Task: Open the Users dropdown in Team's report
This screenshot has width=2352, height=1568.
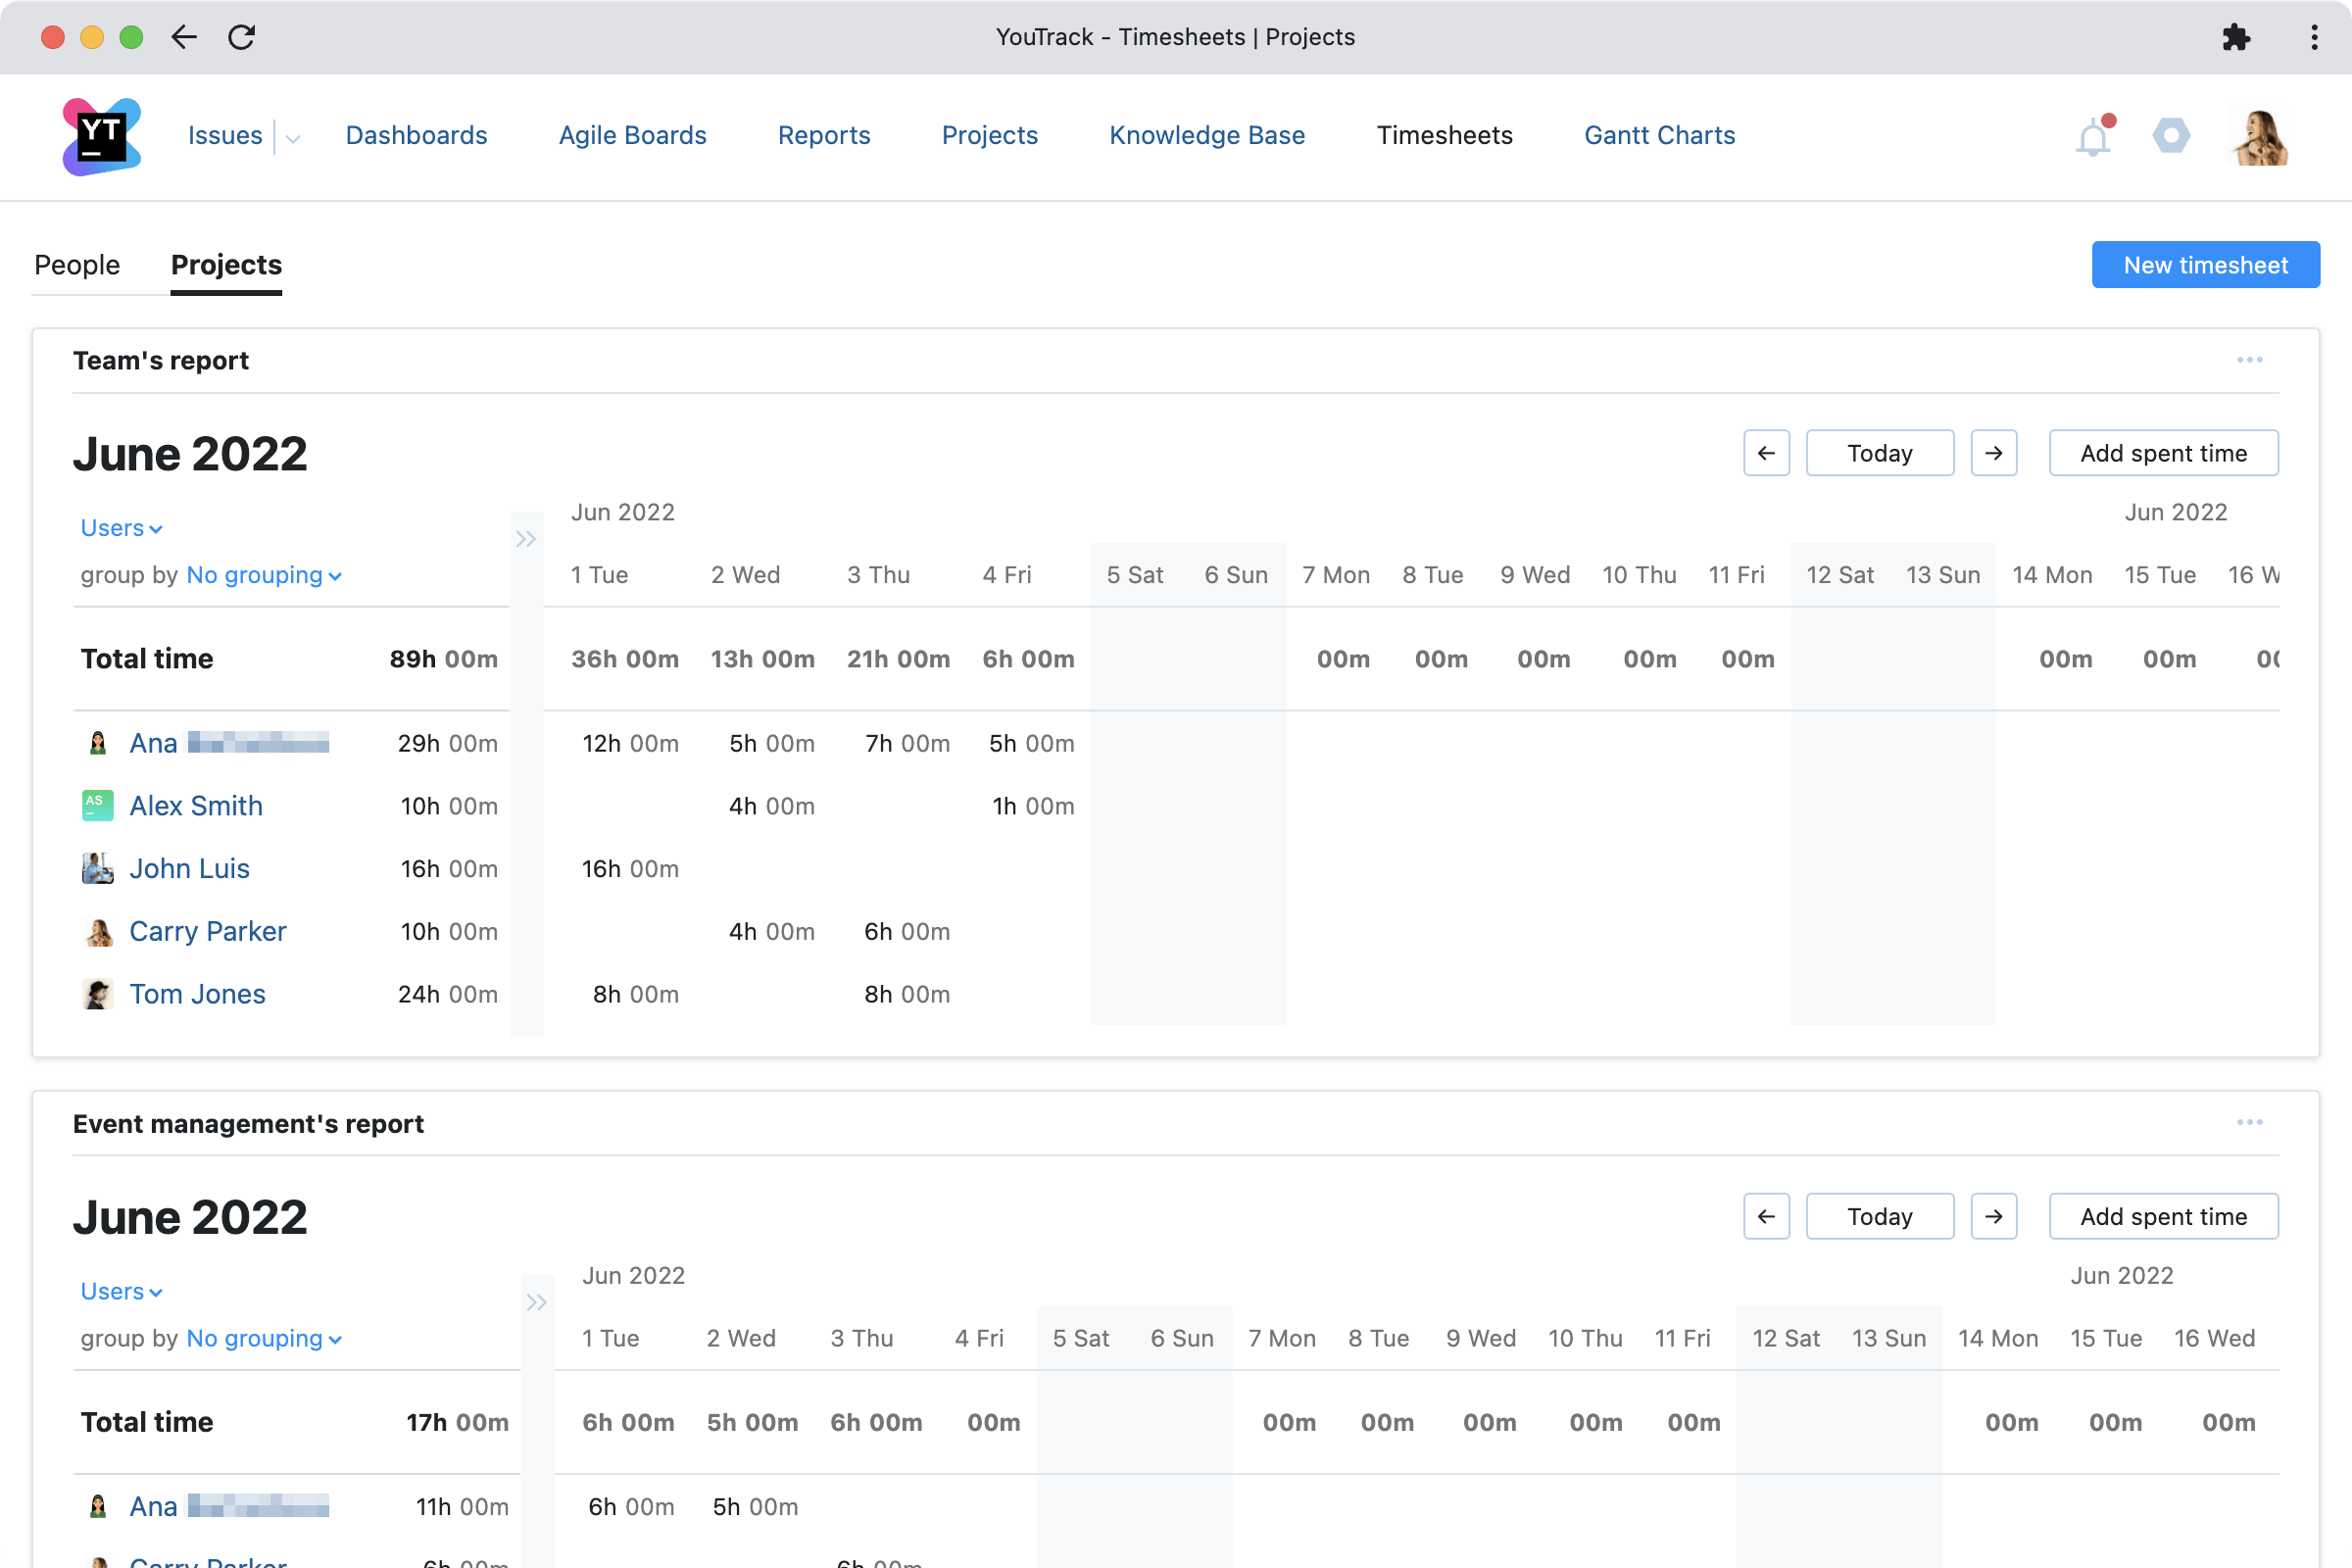Action: (x=120, y=527)
